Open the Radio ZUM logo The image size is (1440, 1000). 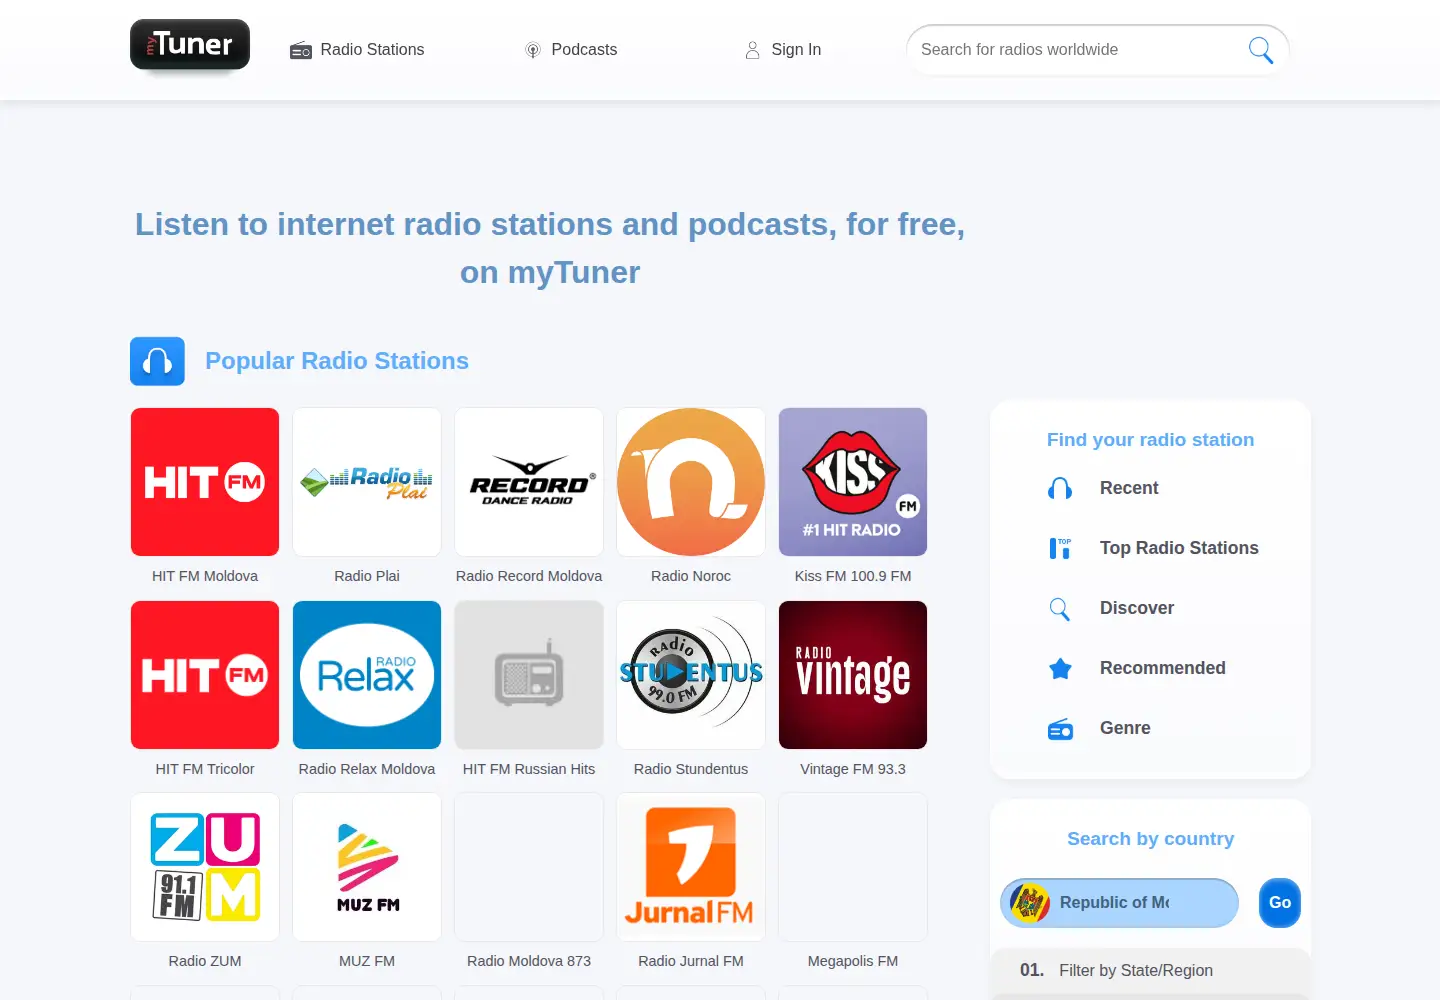tap(205, 867)
